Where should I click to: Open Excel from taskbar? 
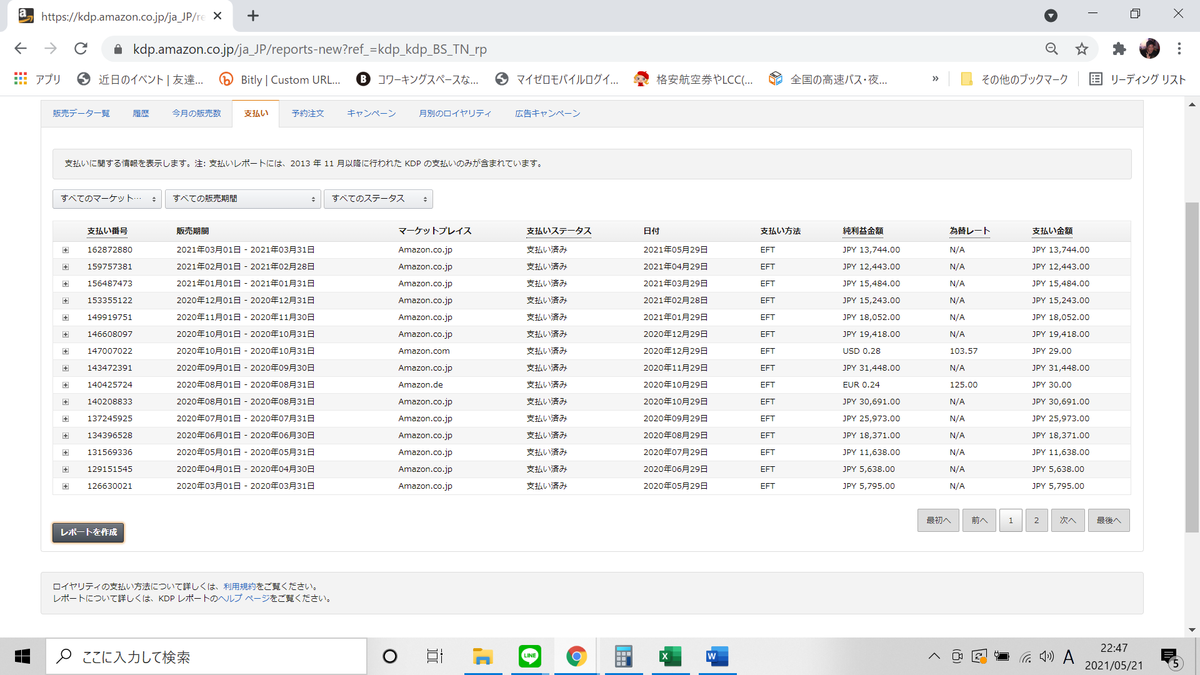coord(669,656)
